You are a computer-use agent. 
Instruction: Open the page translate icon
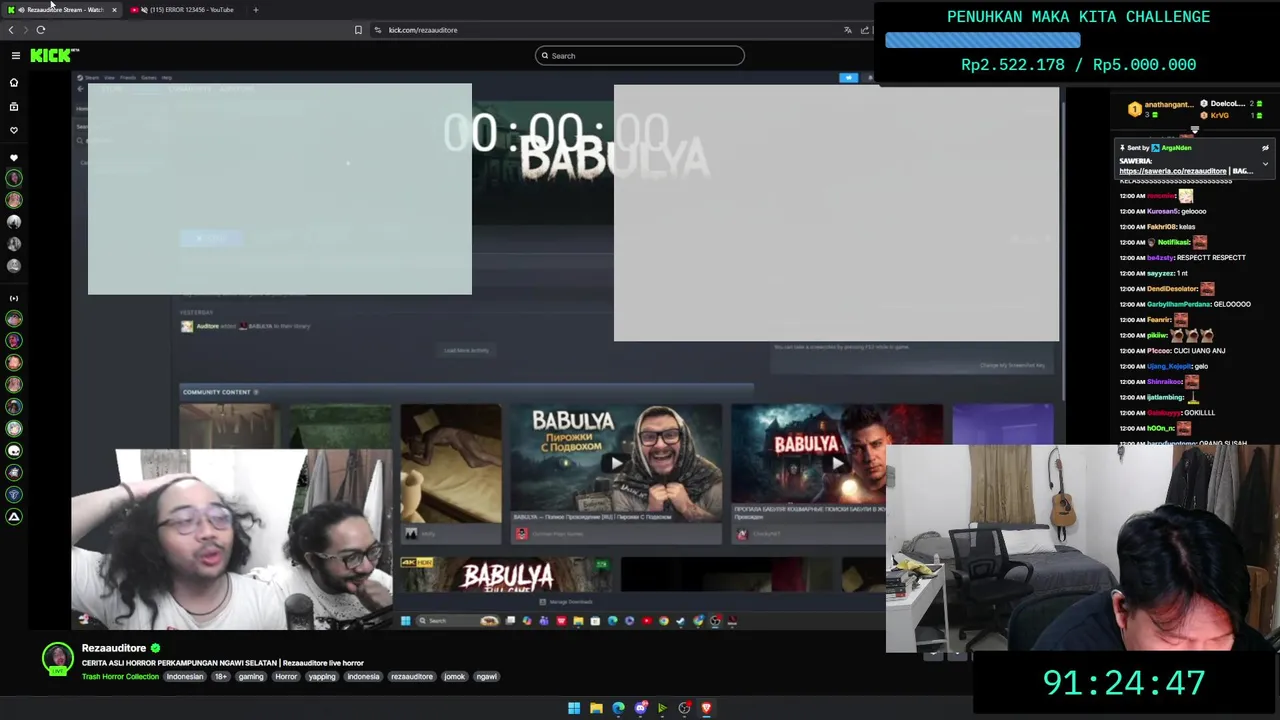[848, 30]
